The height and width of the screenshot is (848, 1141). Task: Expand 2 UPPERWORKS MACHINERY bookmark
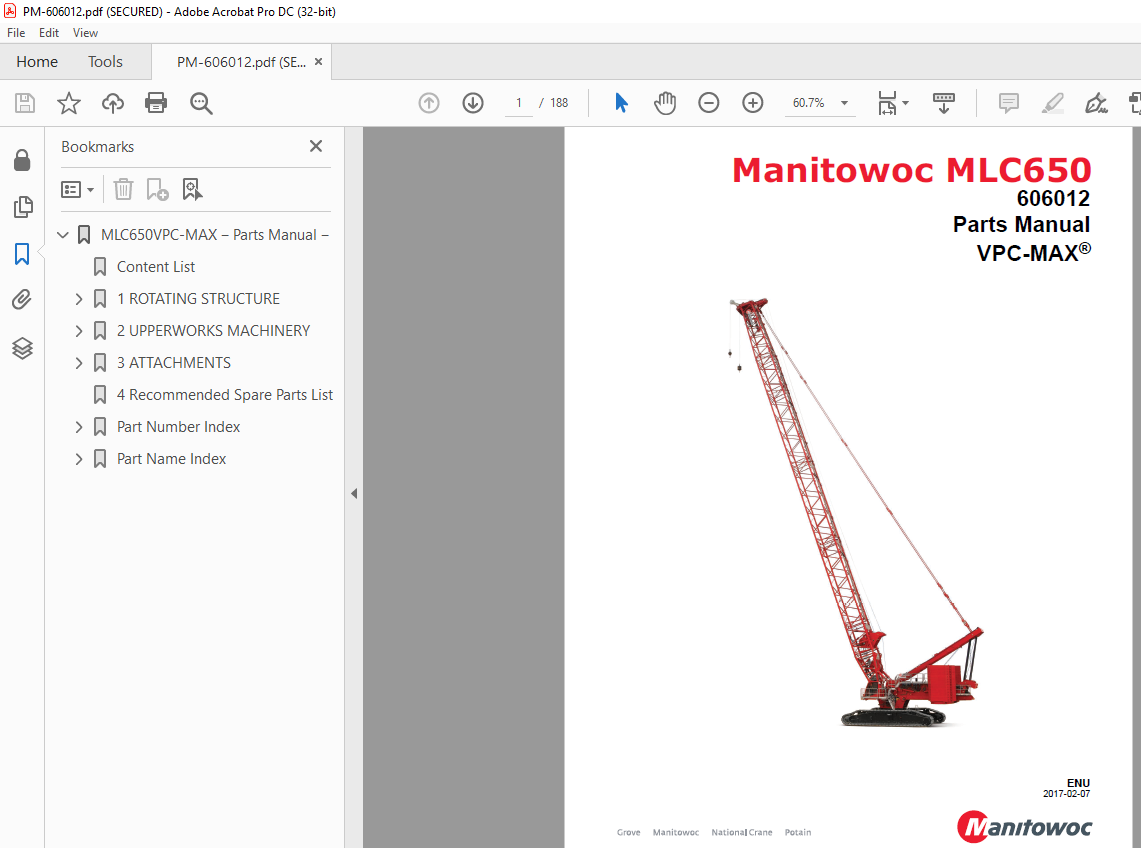click(79, 331)
